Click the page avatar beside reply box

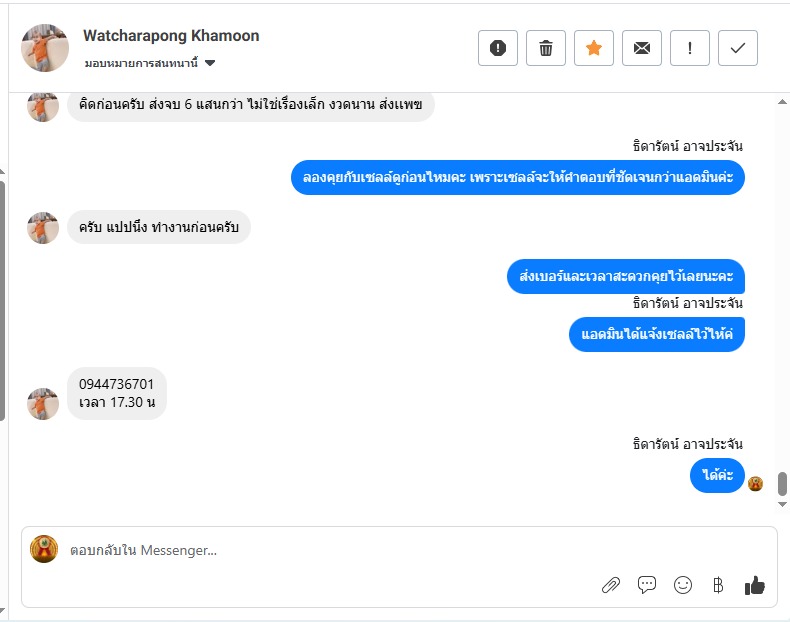pos(44,549)
